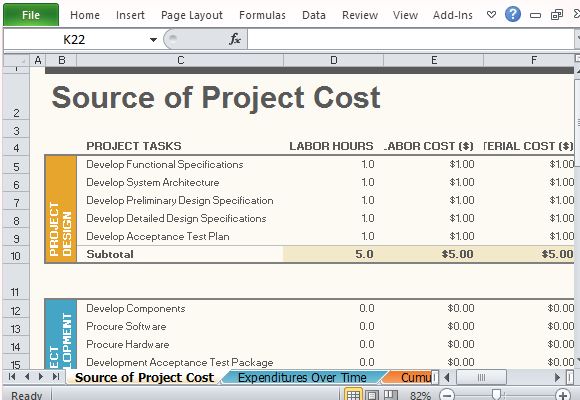
Task: Switch to Page Break Preview icon
Action: pyautogui.click(x=391, y=395)
